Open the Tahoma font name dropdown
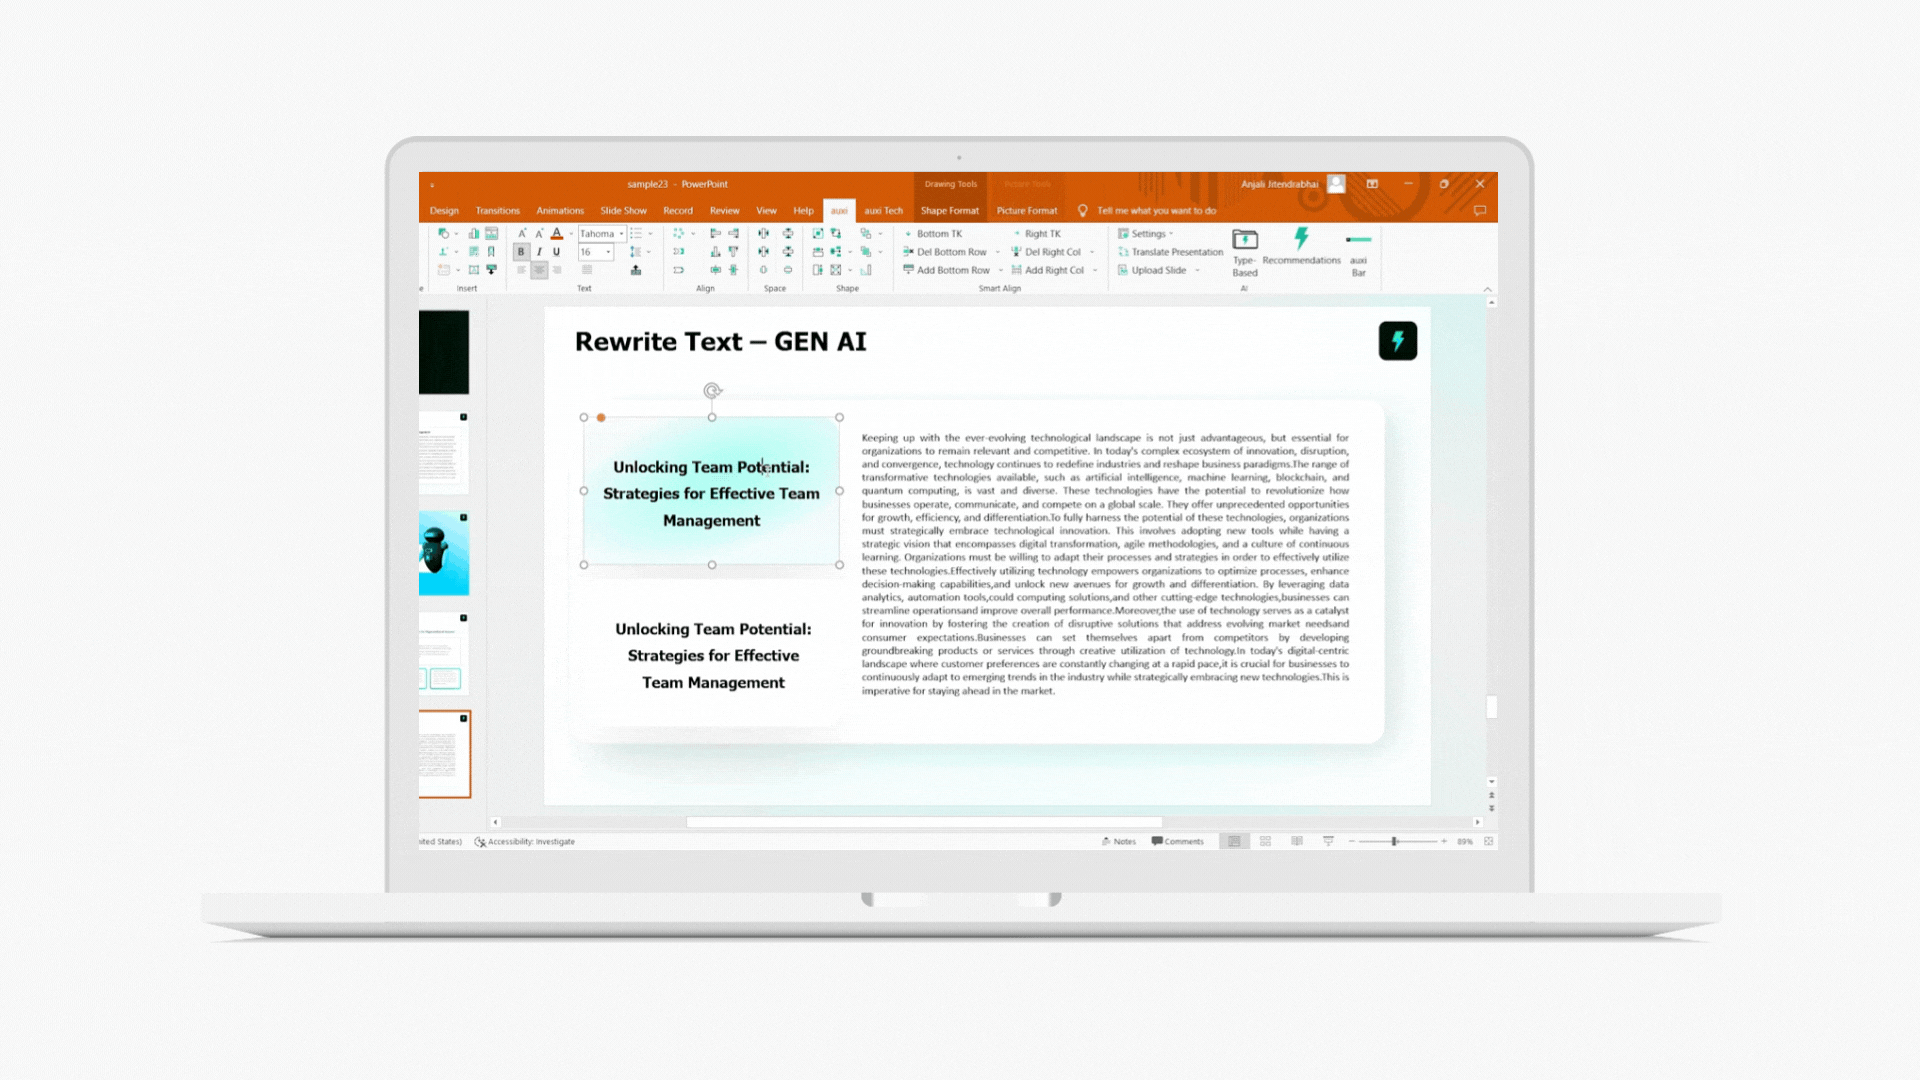The image size is (1920, 1080). coord(621,234)
